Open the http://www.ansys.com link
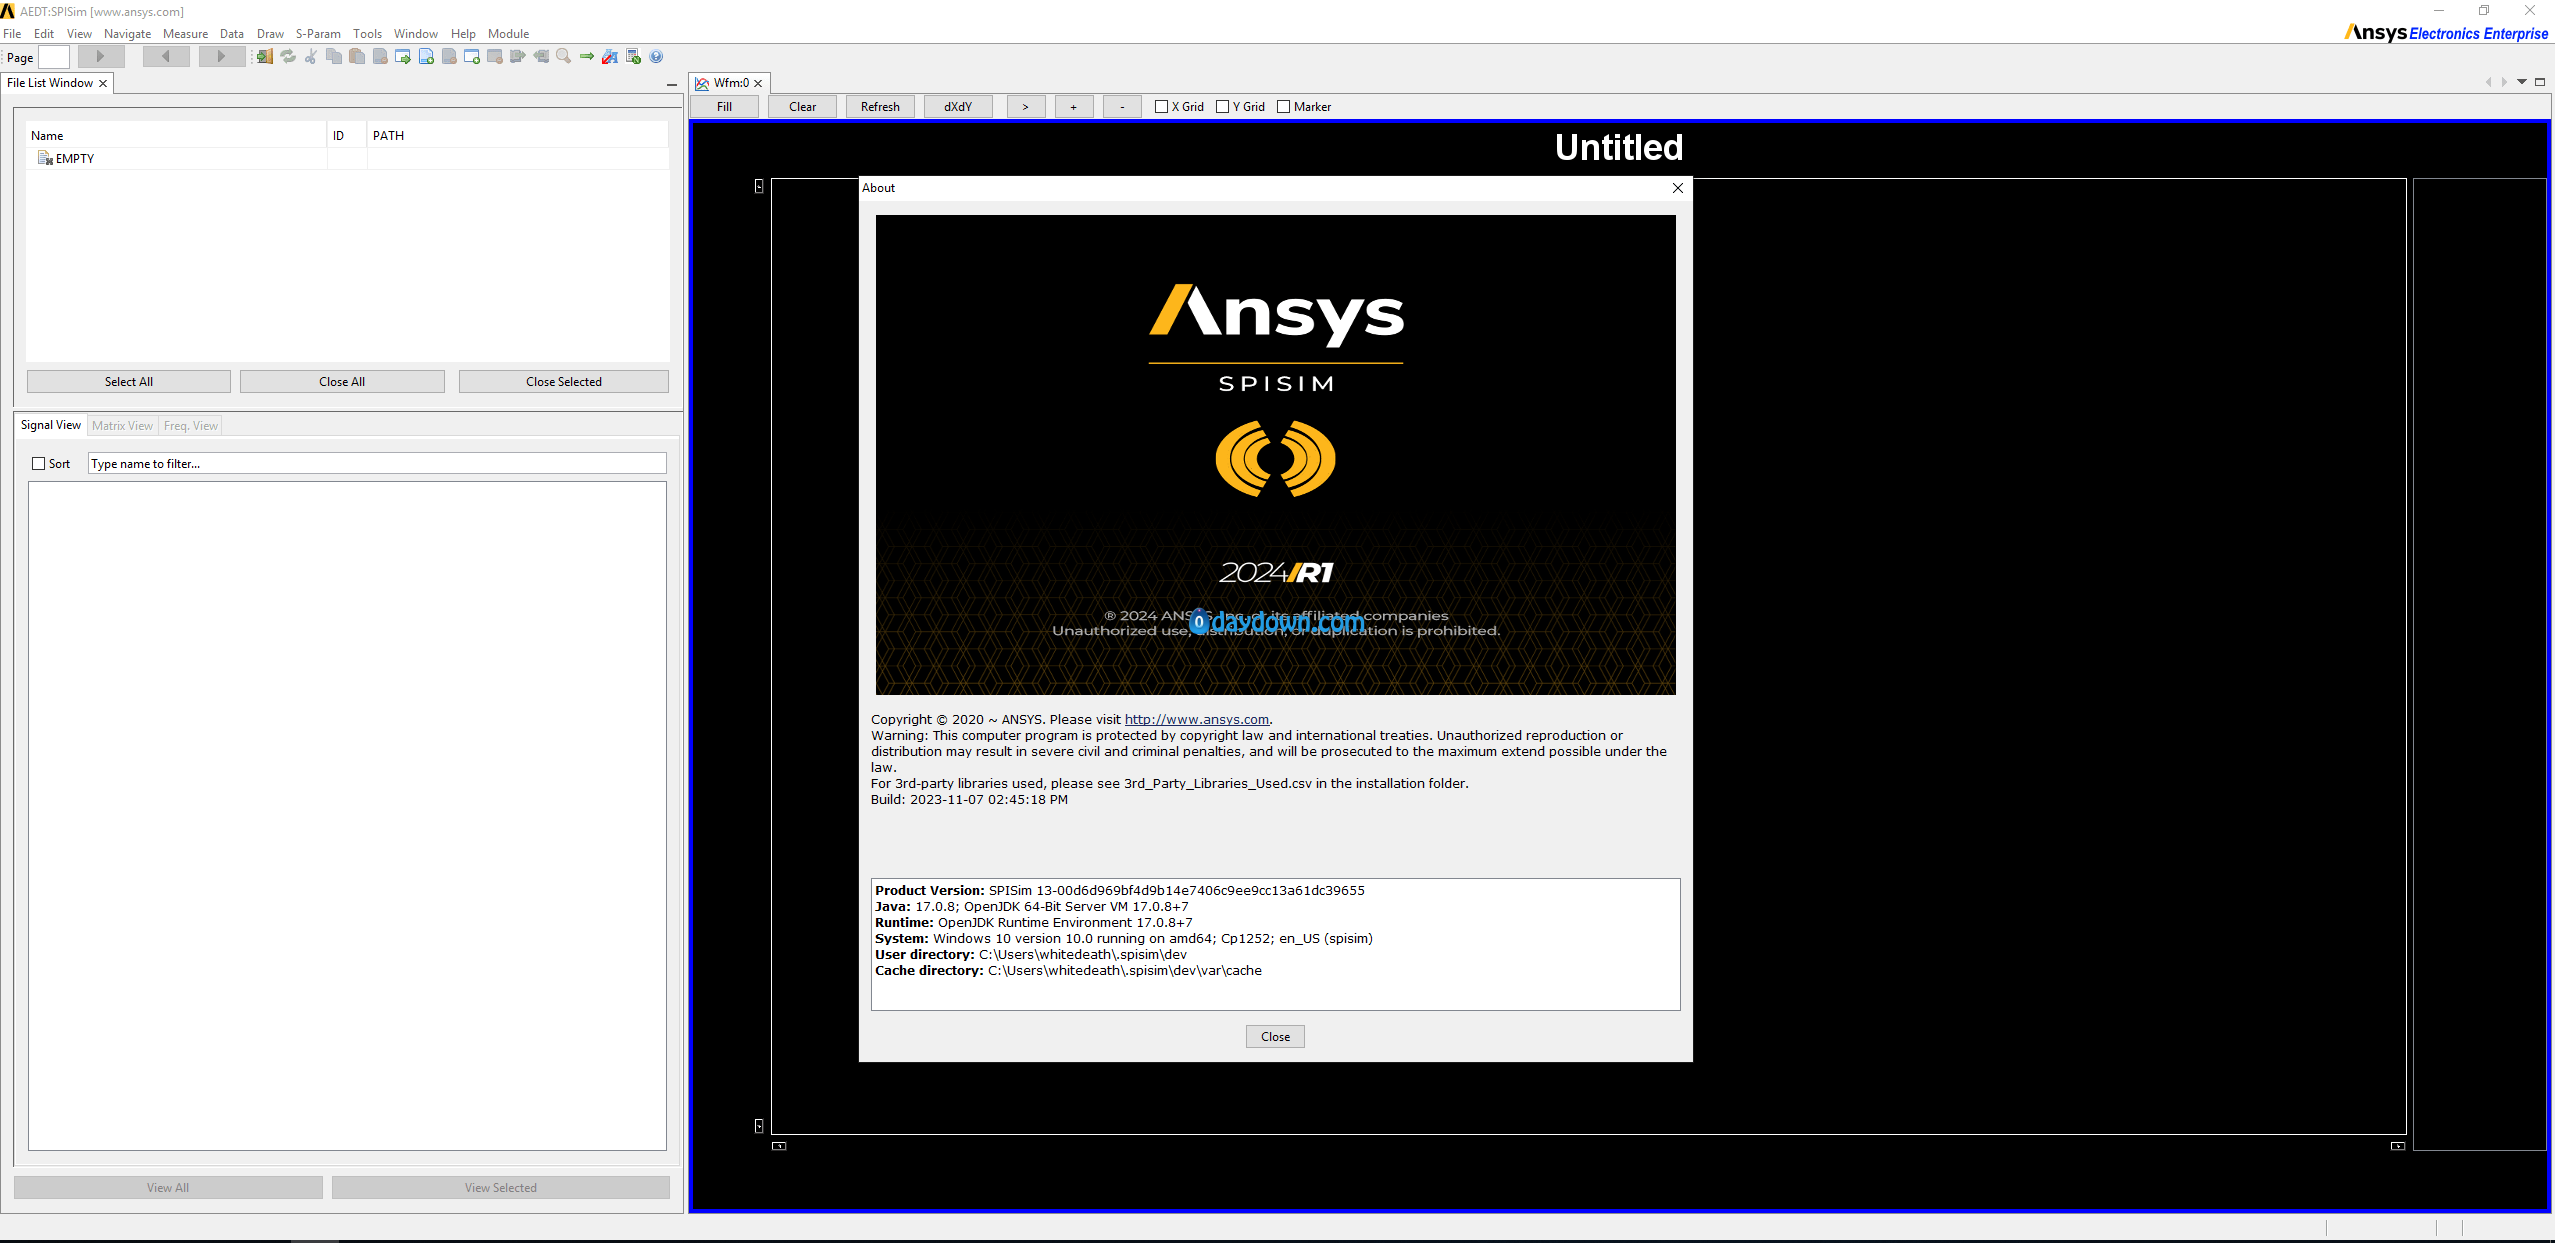 point(1197,719)
